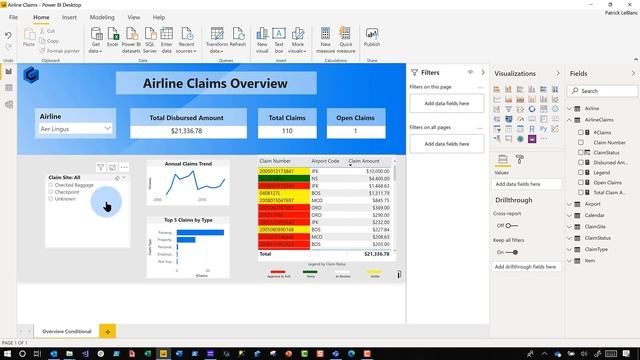Screen dimensions: 640x360
Task: Toggle filters pane eye icon
Action: coord(470,72)
